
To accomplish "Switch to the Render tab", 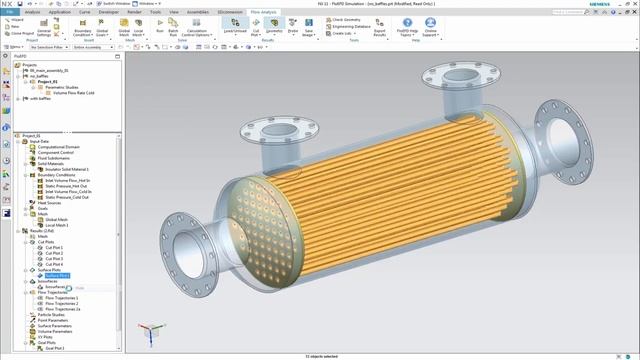I will tap(134, 12).
